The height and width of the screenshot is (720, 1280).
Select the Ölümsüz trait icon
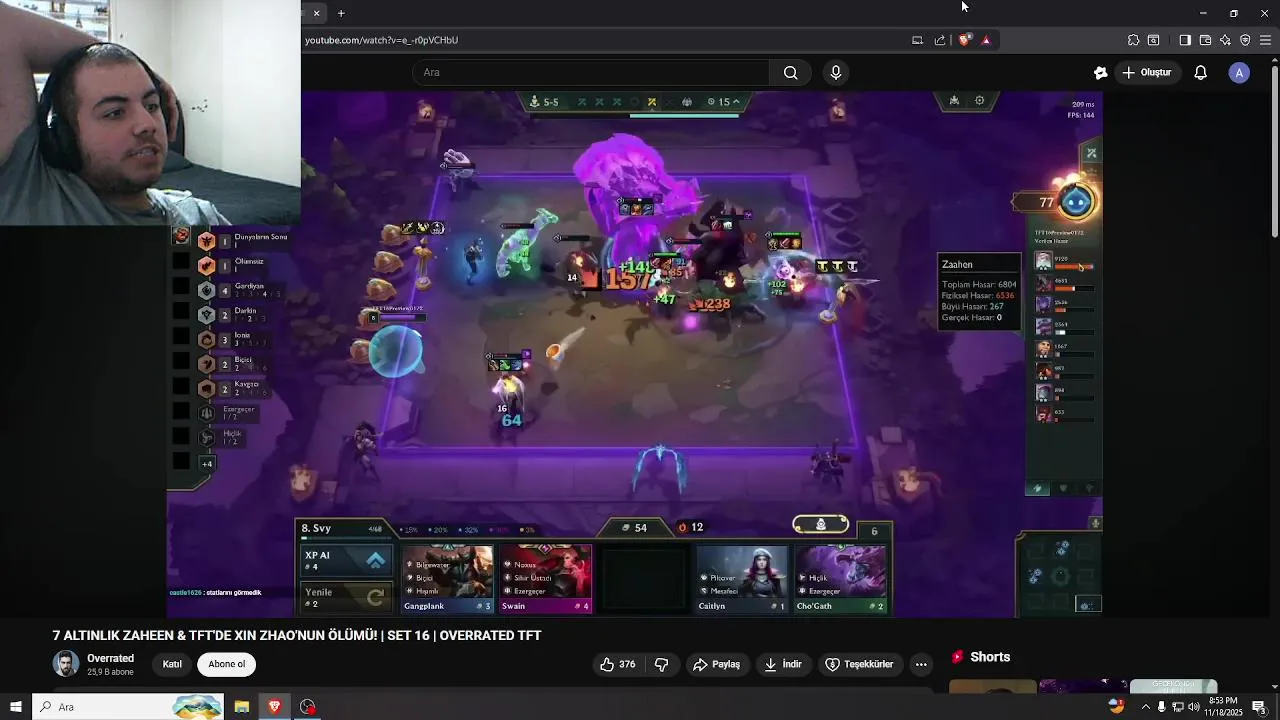coord(206,265)
